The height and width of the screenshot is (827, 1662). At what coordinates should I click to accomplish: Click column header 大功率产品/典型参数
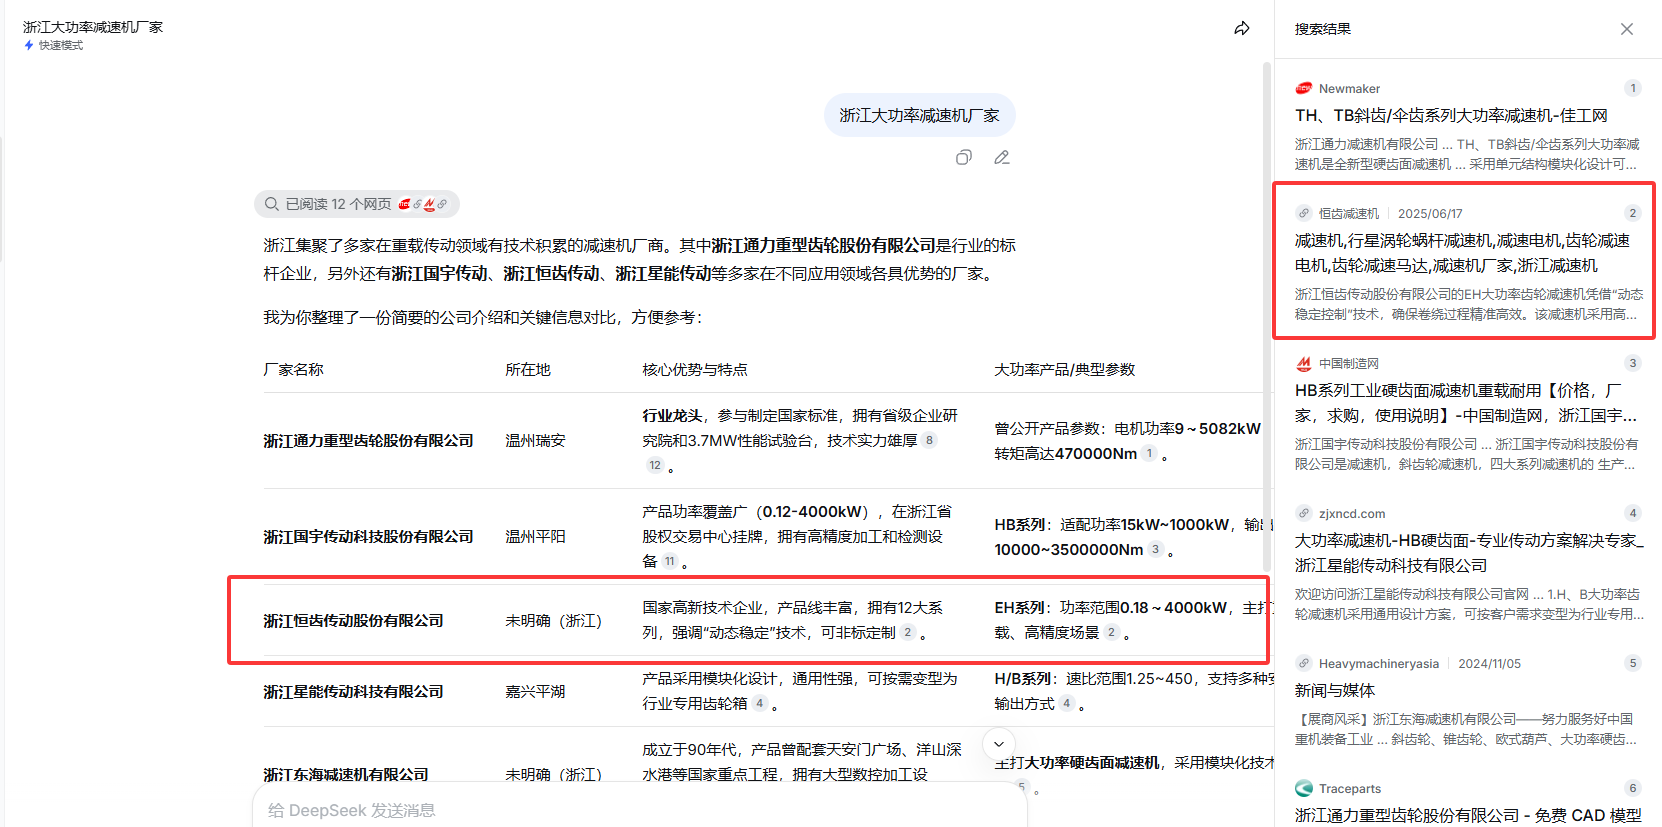pos(1064,370)
